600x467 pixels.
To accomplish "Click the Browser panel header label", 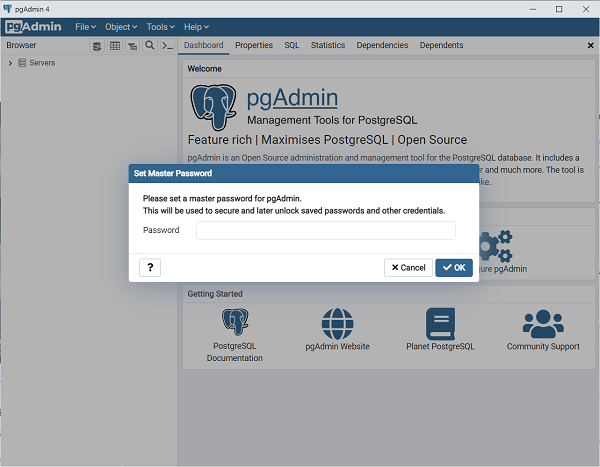I will [21, 45].
